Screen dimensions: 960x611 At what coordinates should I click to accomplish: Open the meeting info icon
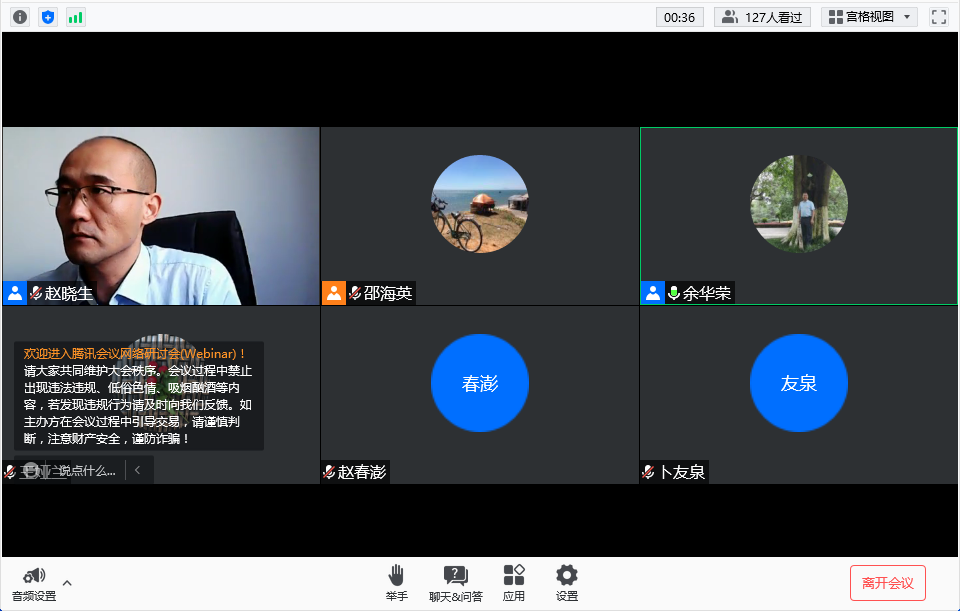[20, 17]
